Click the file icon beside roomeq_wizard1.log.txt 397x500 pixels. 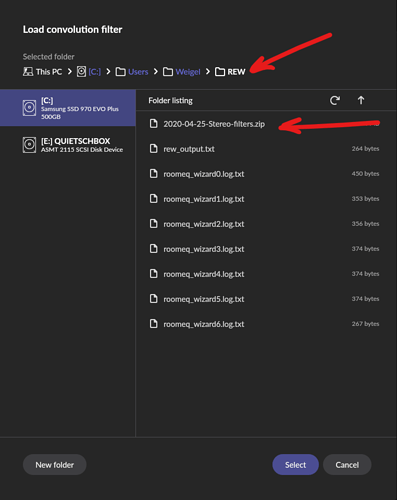(153, 198)
